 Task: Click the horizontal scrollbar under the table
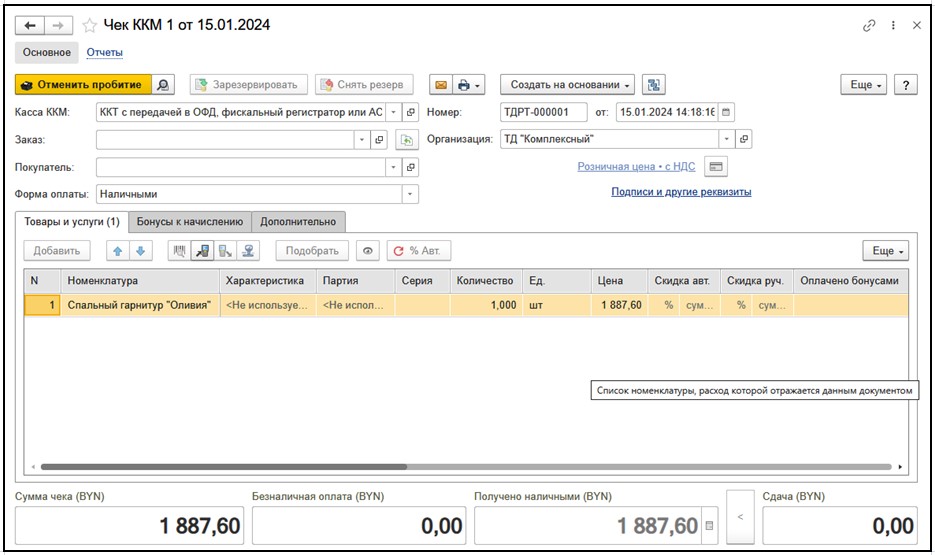(224, 466)
